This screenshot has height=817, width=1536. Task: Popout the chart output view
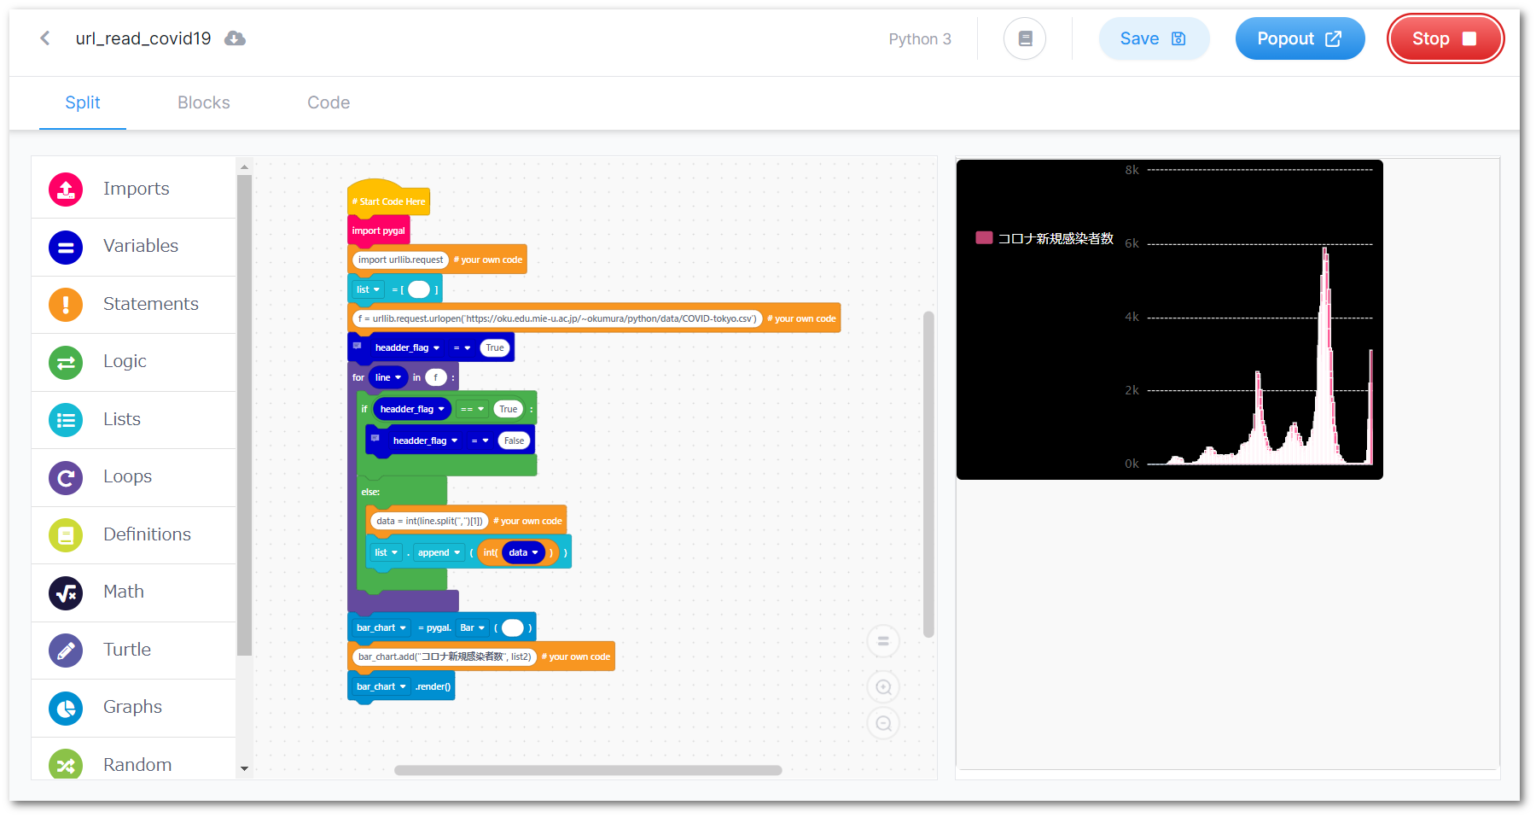tap(1300, 38)
